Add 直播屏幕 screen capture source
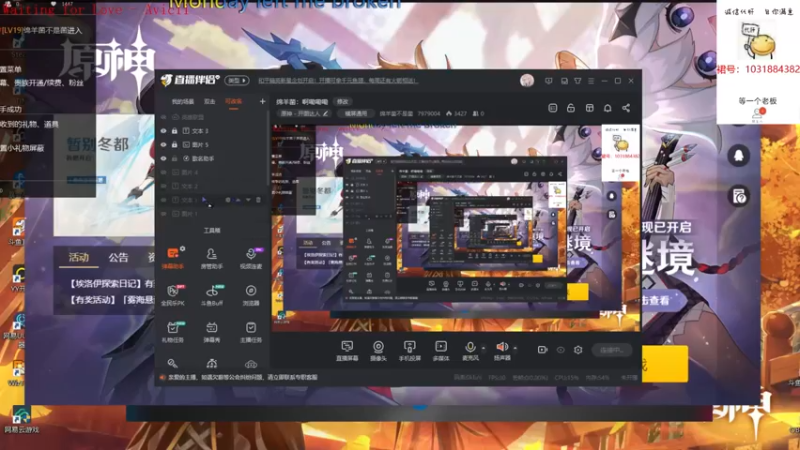Image resolution: width=800 pixels, height=450 pixels. pyautogui.click(x=347, y=351)
